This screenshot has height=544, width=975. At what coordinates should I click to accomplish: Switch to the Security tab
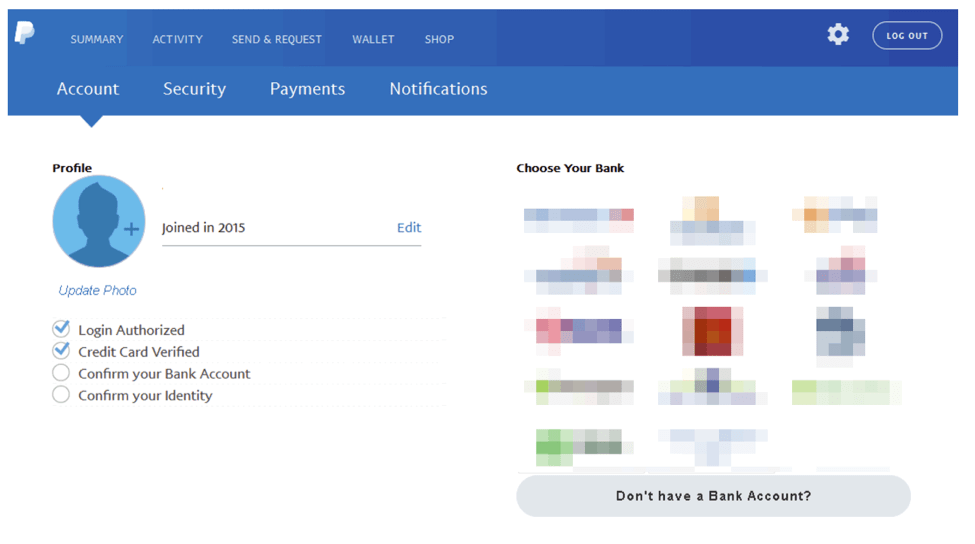[194, 89]
